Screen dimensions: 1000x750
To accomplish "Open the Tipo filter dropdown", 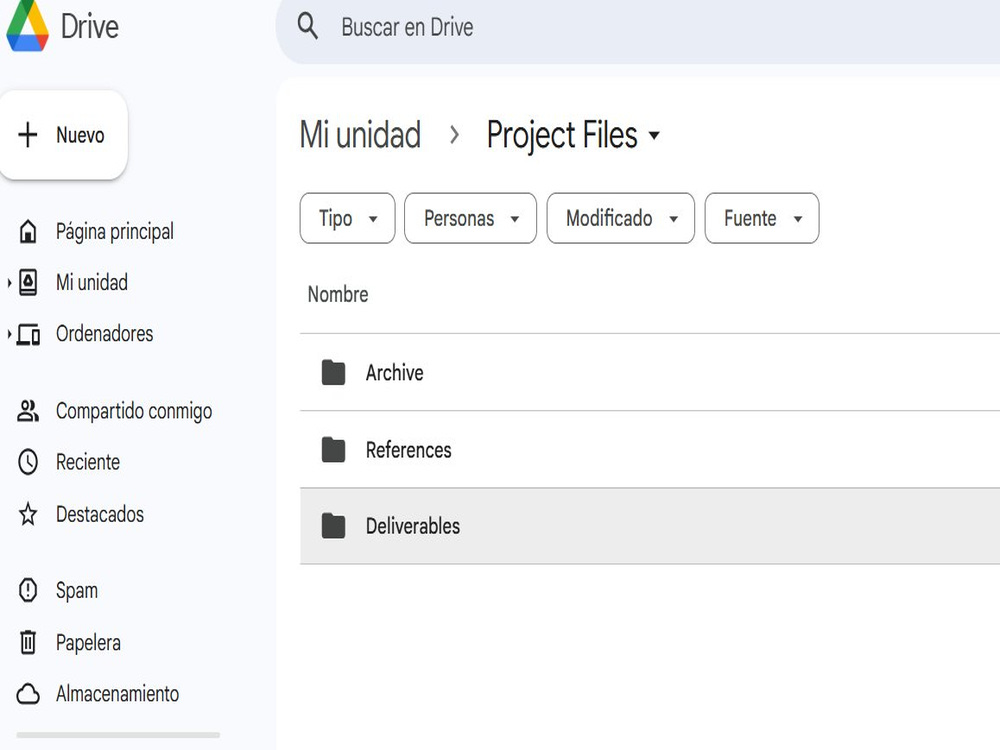I will coord(348,218).
